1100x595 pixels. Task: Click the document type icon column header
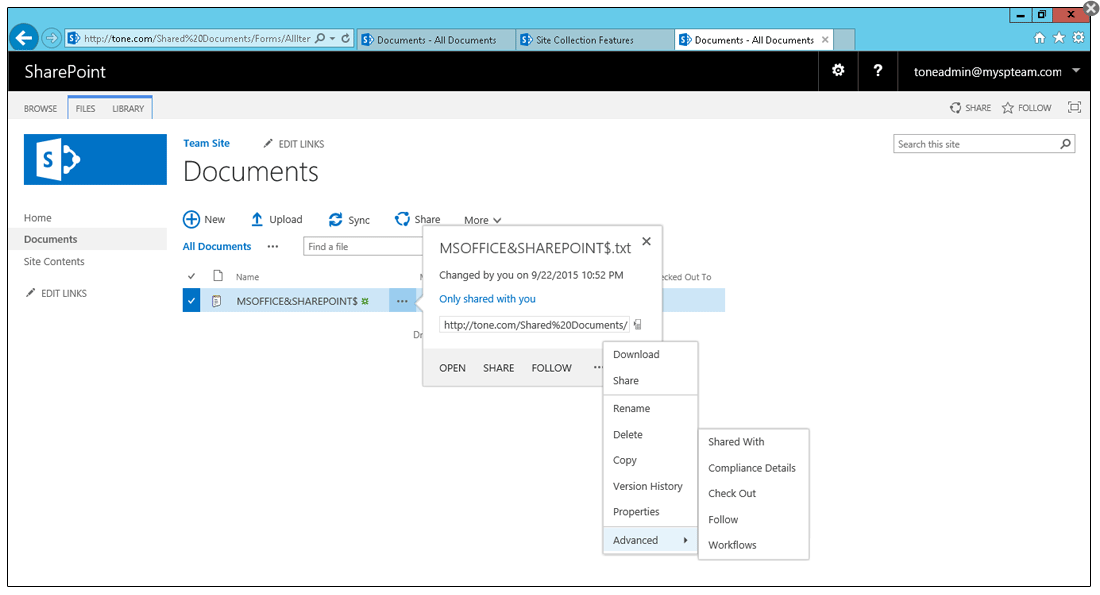218,276
